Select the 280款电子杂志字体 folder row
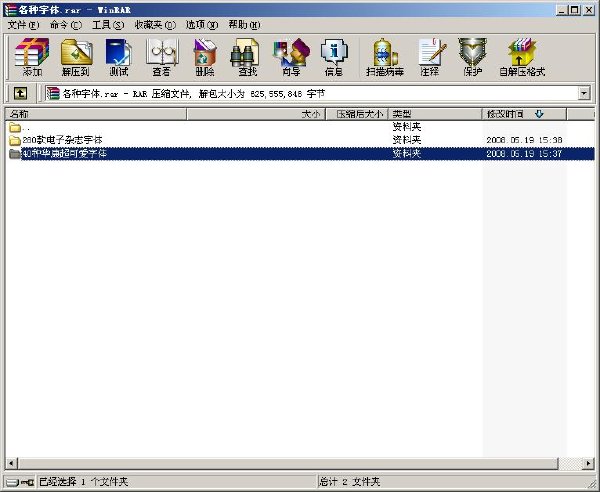Image resolution: width=600 pixels, height=492 pixels. (300, 140)
